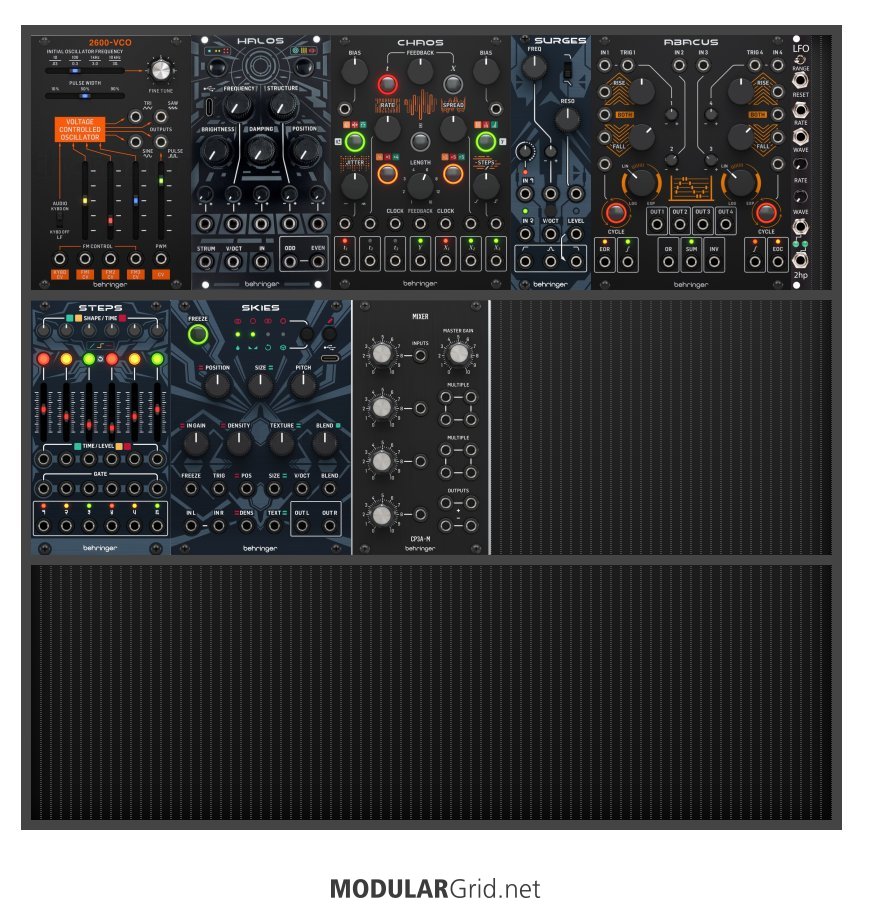Click the Chaos X1 output jack
The height and width of the screenshot is (910, 872).
(446, 261)
